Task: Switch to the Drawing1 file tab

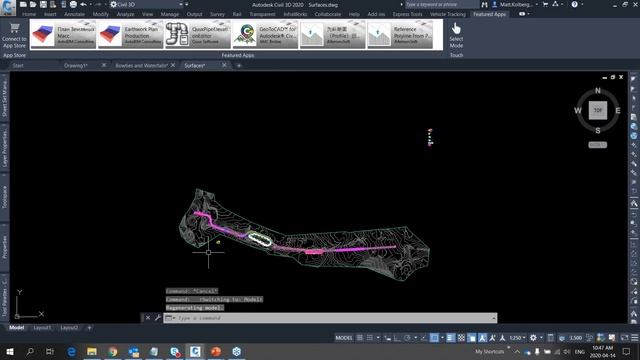Action: tap(76, 65)
